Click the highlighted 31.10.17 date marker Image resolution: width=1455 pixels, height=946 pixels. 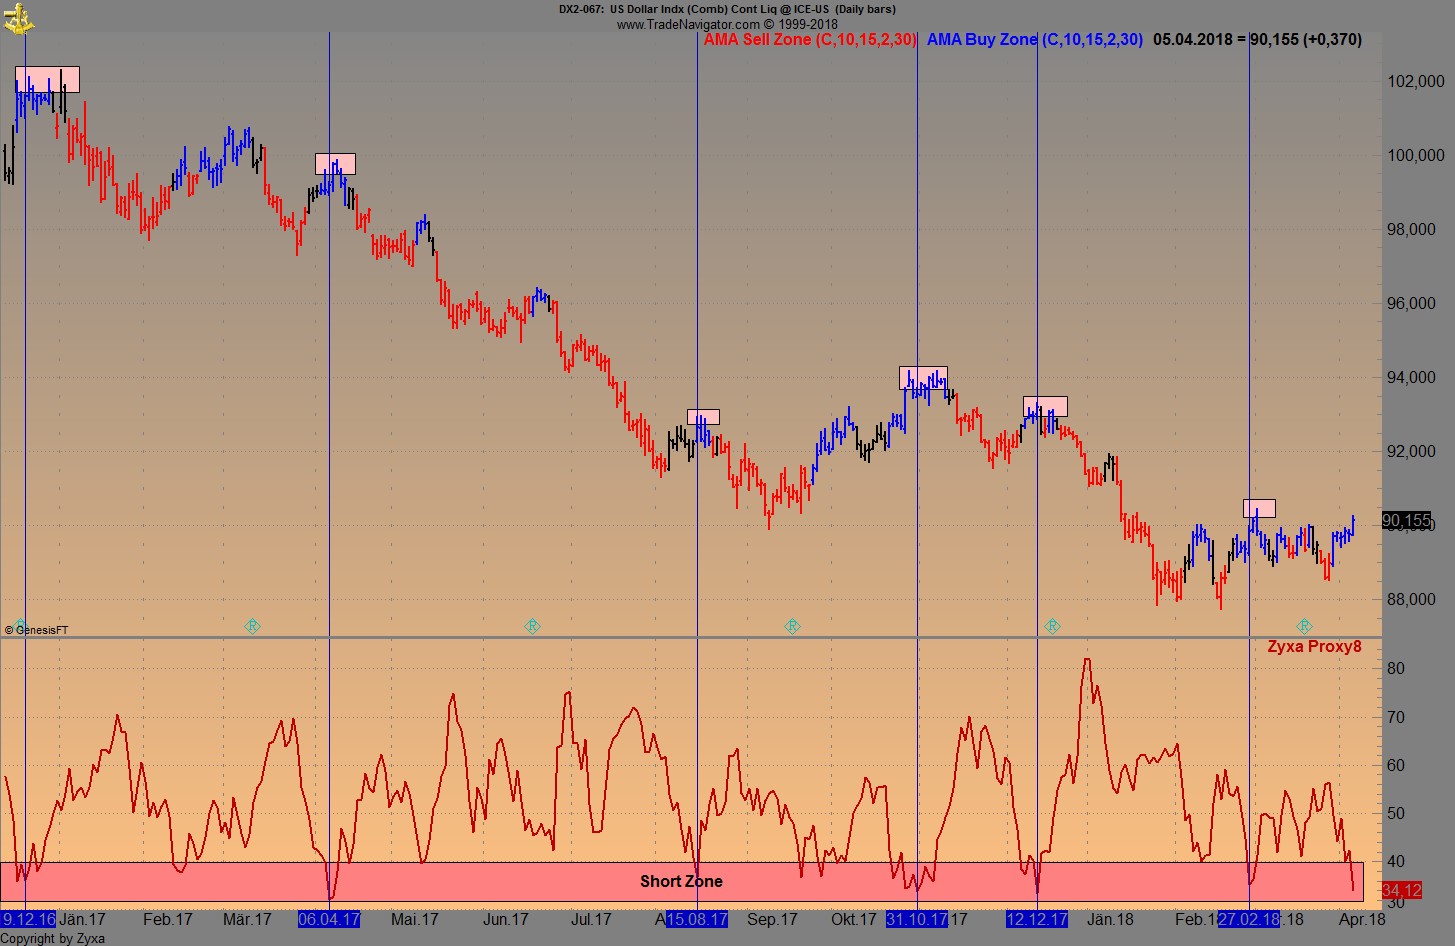coord(918,917)
